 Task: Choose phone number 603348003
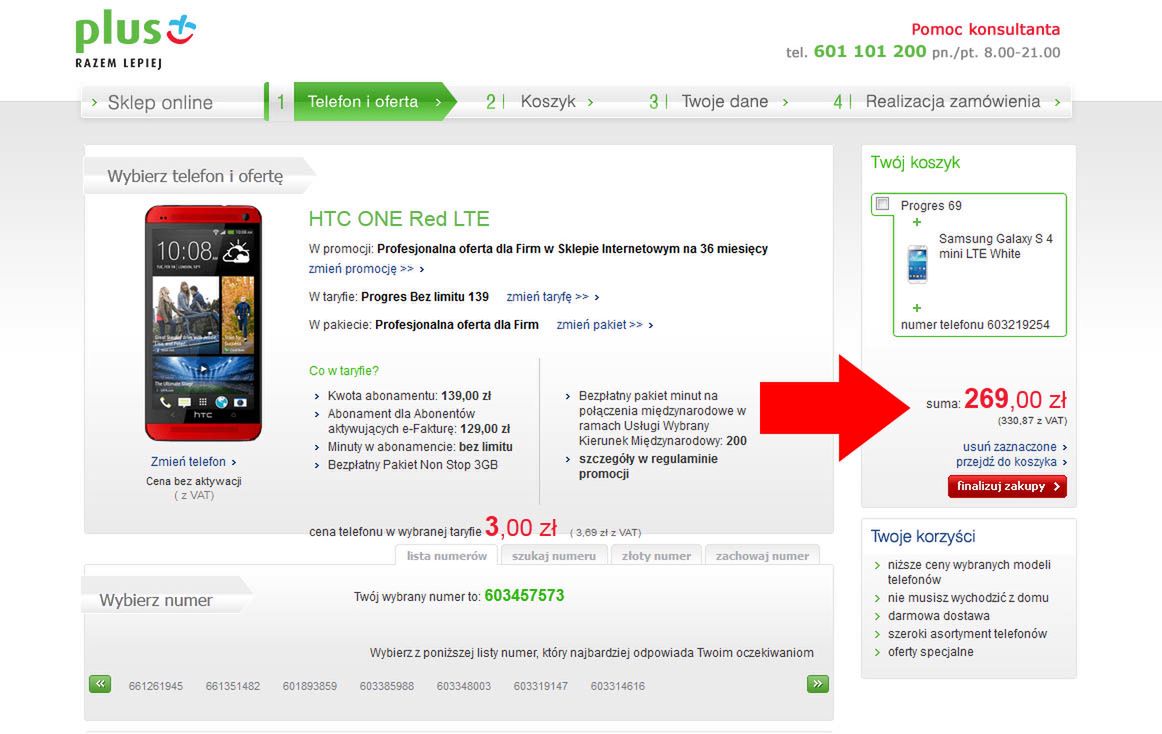click(464, 687)
